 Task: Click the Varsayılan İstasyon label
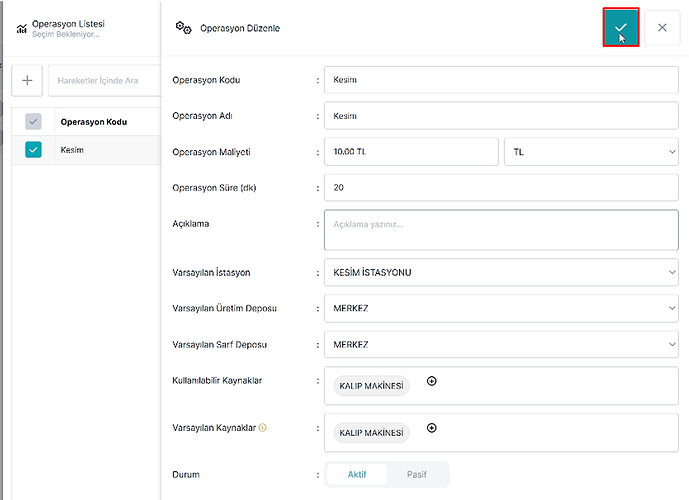[x=211, y=272]
